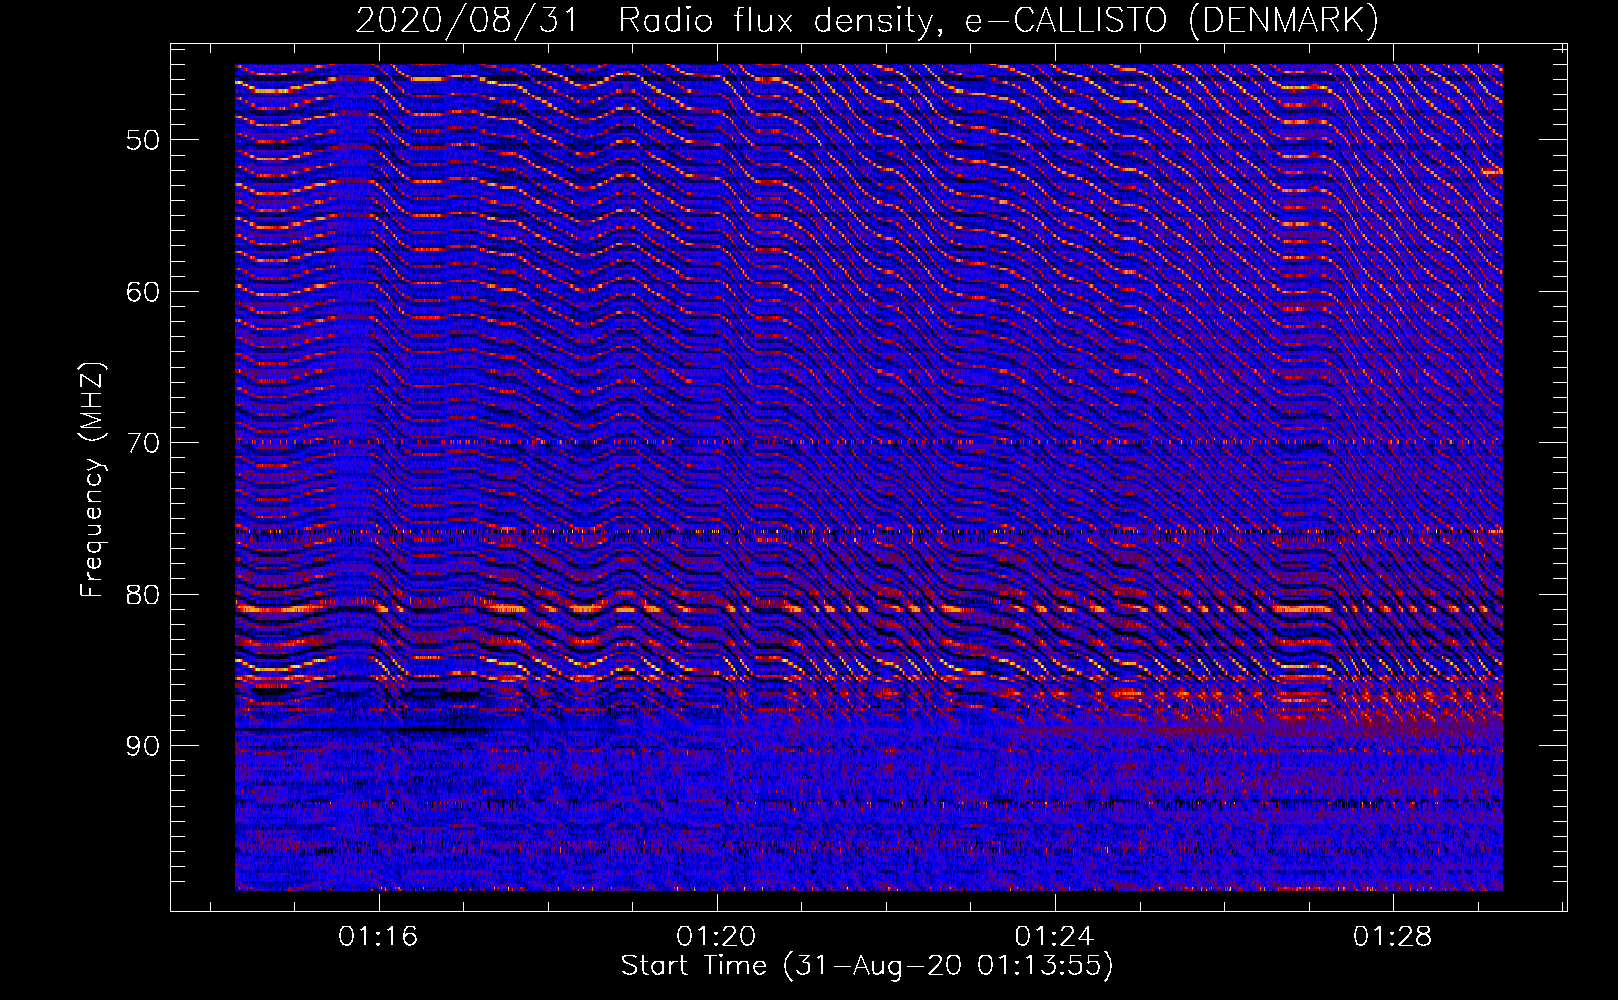
Task: Click the 70 MHz frequency tick label
Action: point(143,443)
